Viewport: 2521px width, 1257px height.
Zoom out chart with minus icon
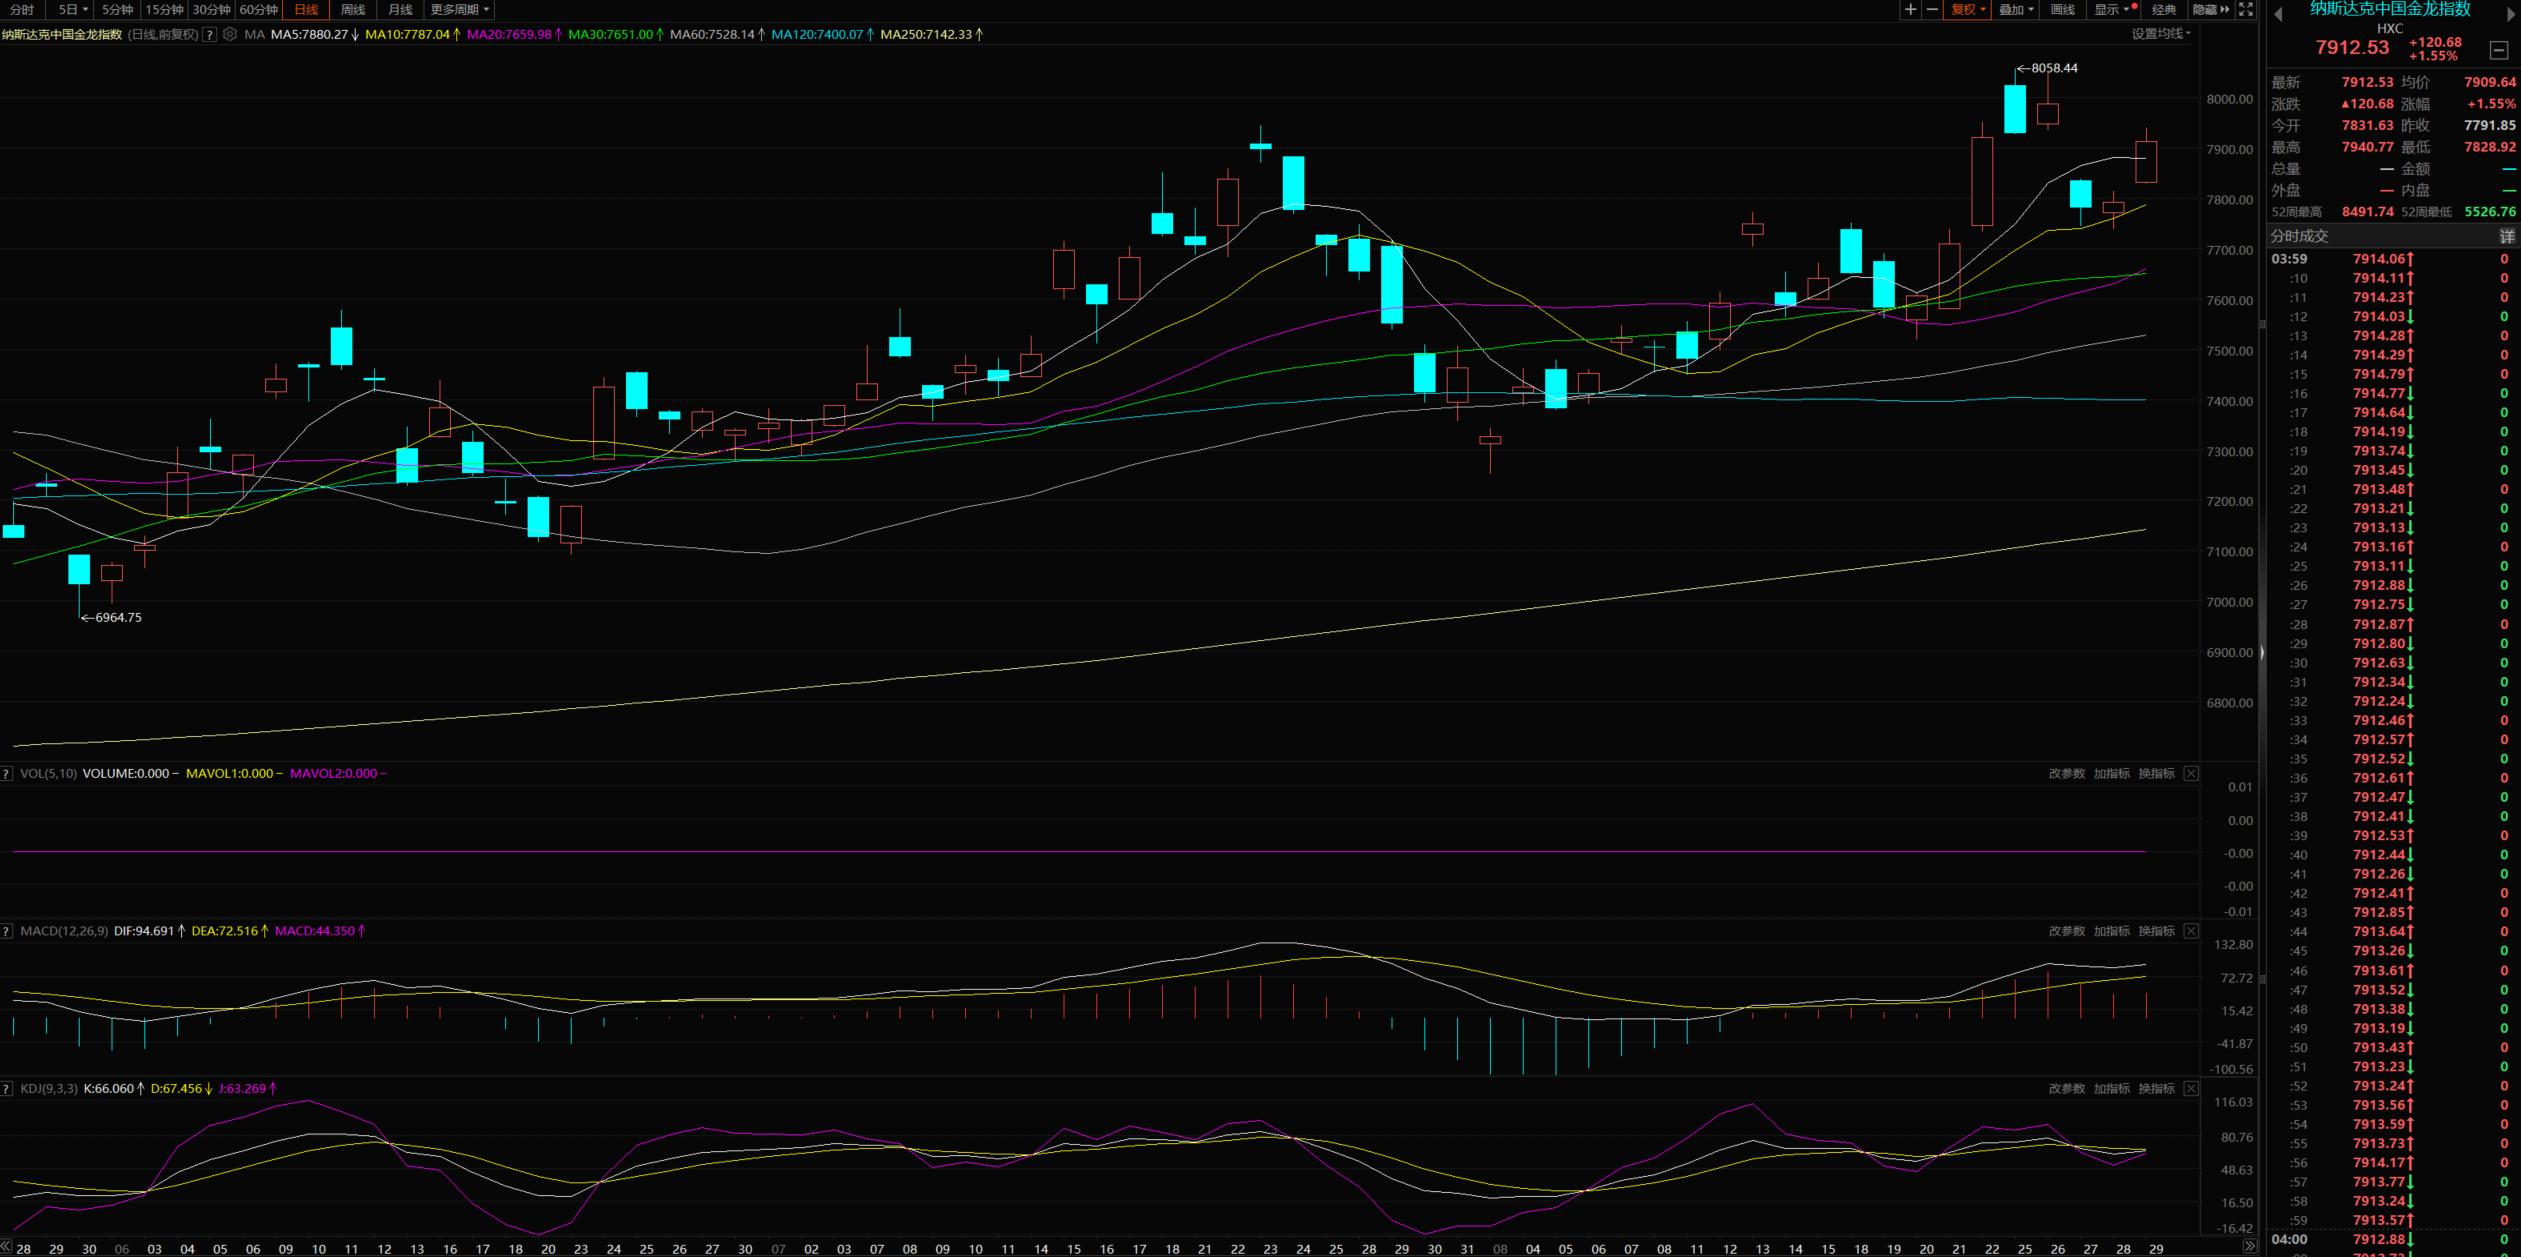(1932, 9)
